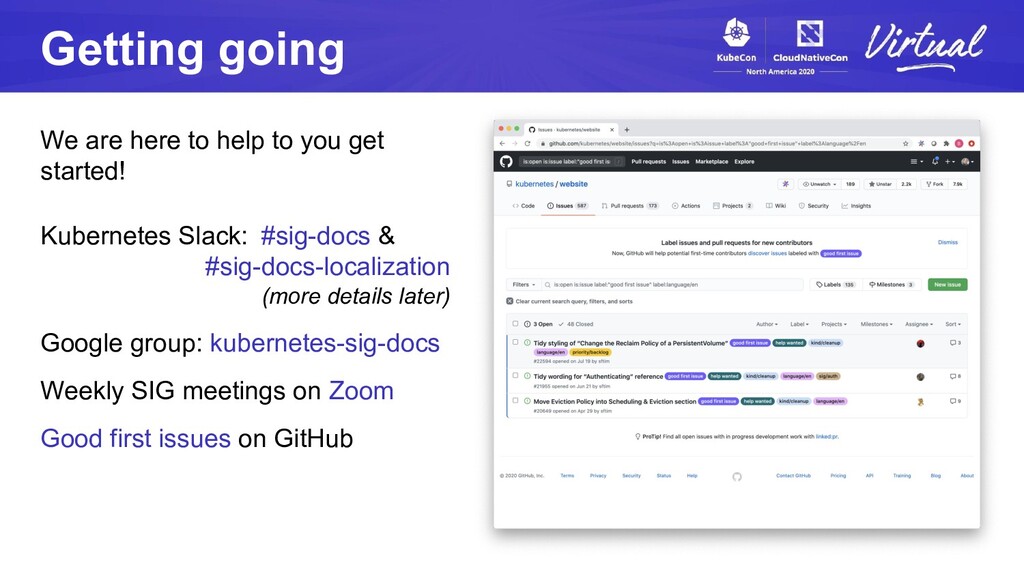Screen dimensions: 1024x576
Task: Tick the select-all issues checkbox
Action: [x=515, y=323]
